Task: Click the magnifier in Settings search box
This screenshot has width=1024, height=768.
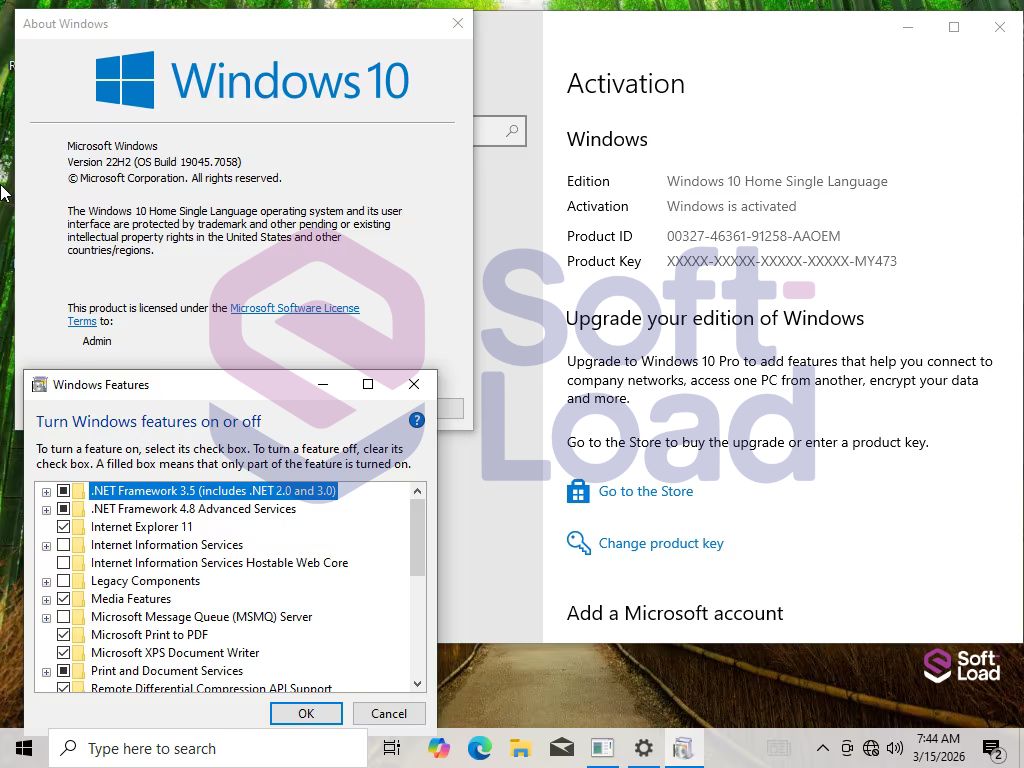Action: tap(512, 131)
